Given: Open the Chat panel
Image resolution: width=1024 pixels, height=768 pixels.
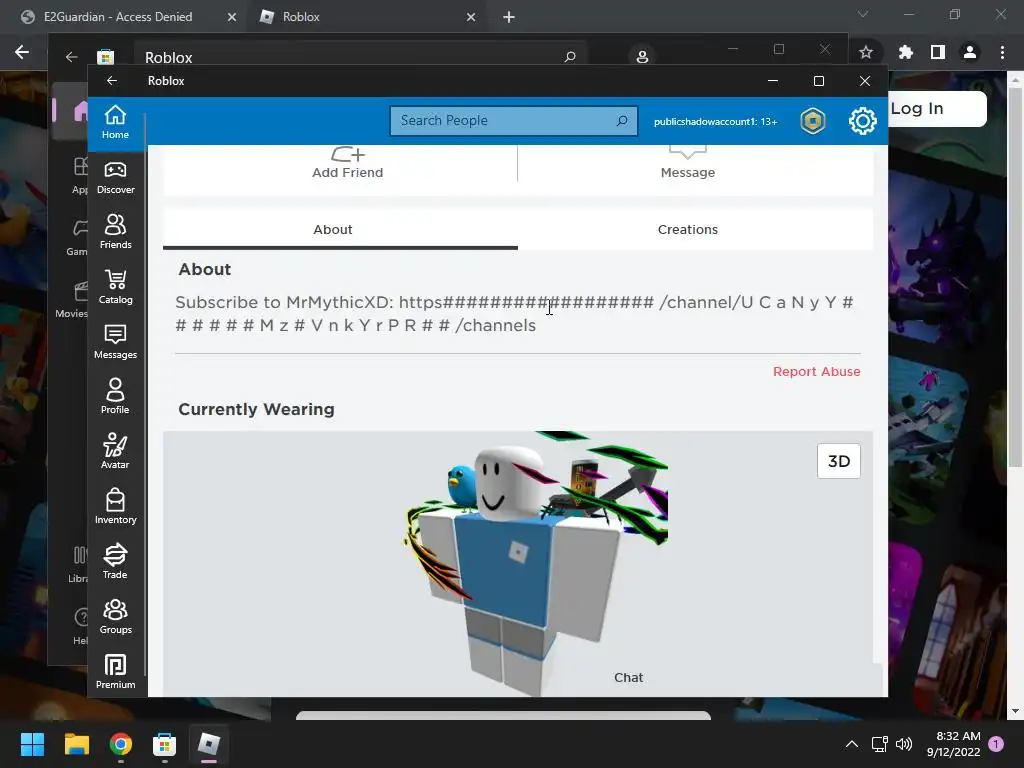Looking at the screenshot, I should click(628, 677).
